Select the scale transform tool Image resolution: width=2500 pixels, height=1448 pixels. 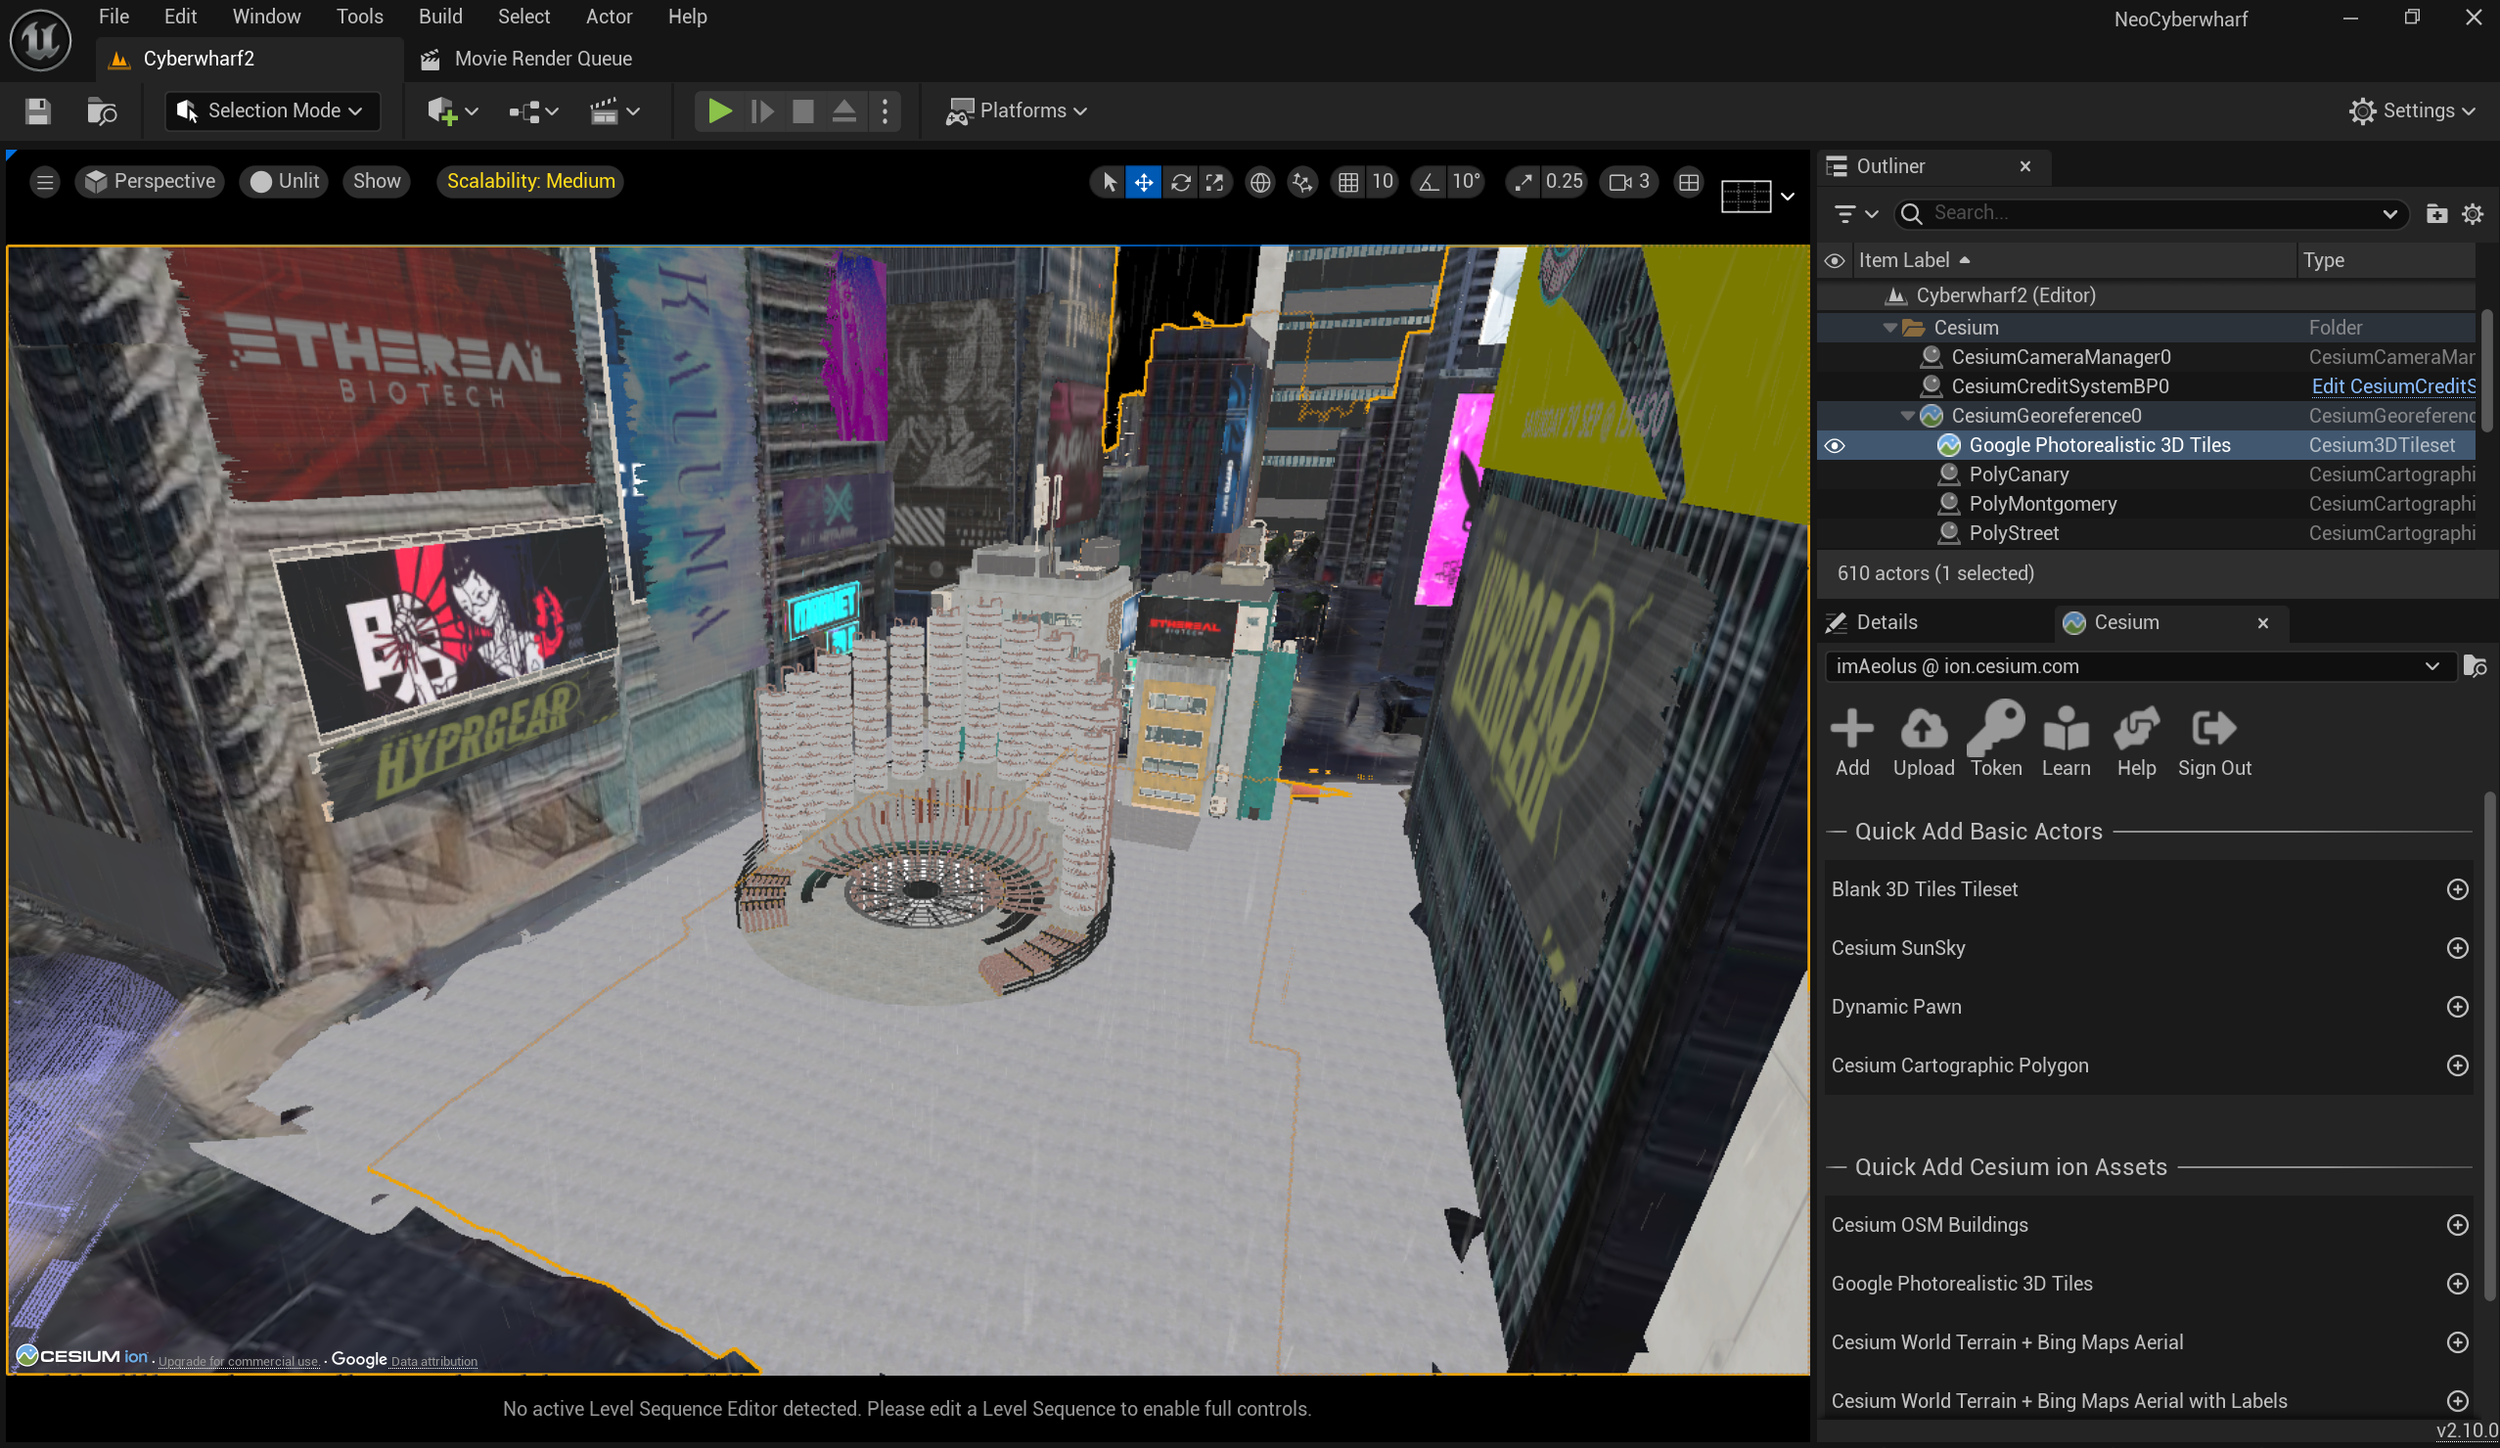1214,182
